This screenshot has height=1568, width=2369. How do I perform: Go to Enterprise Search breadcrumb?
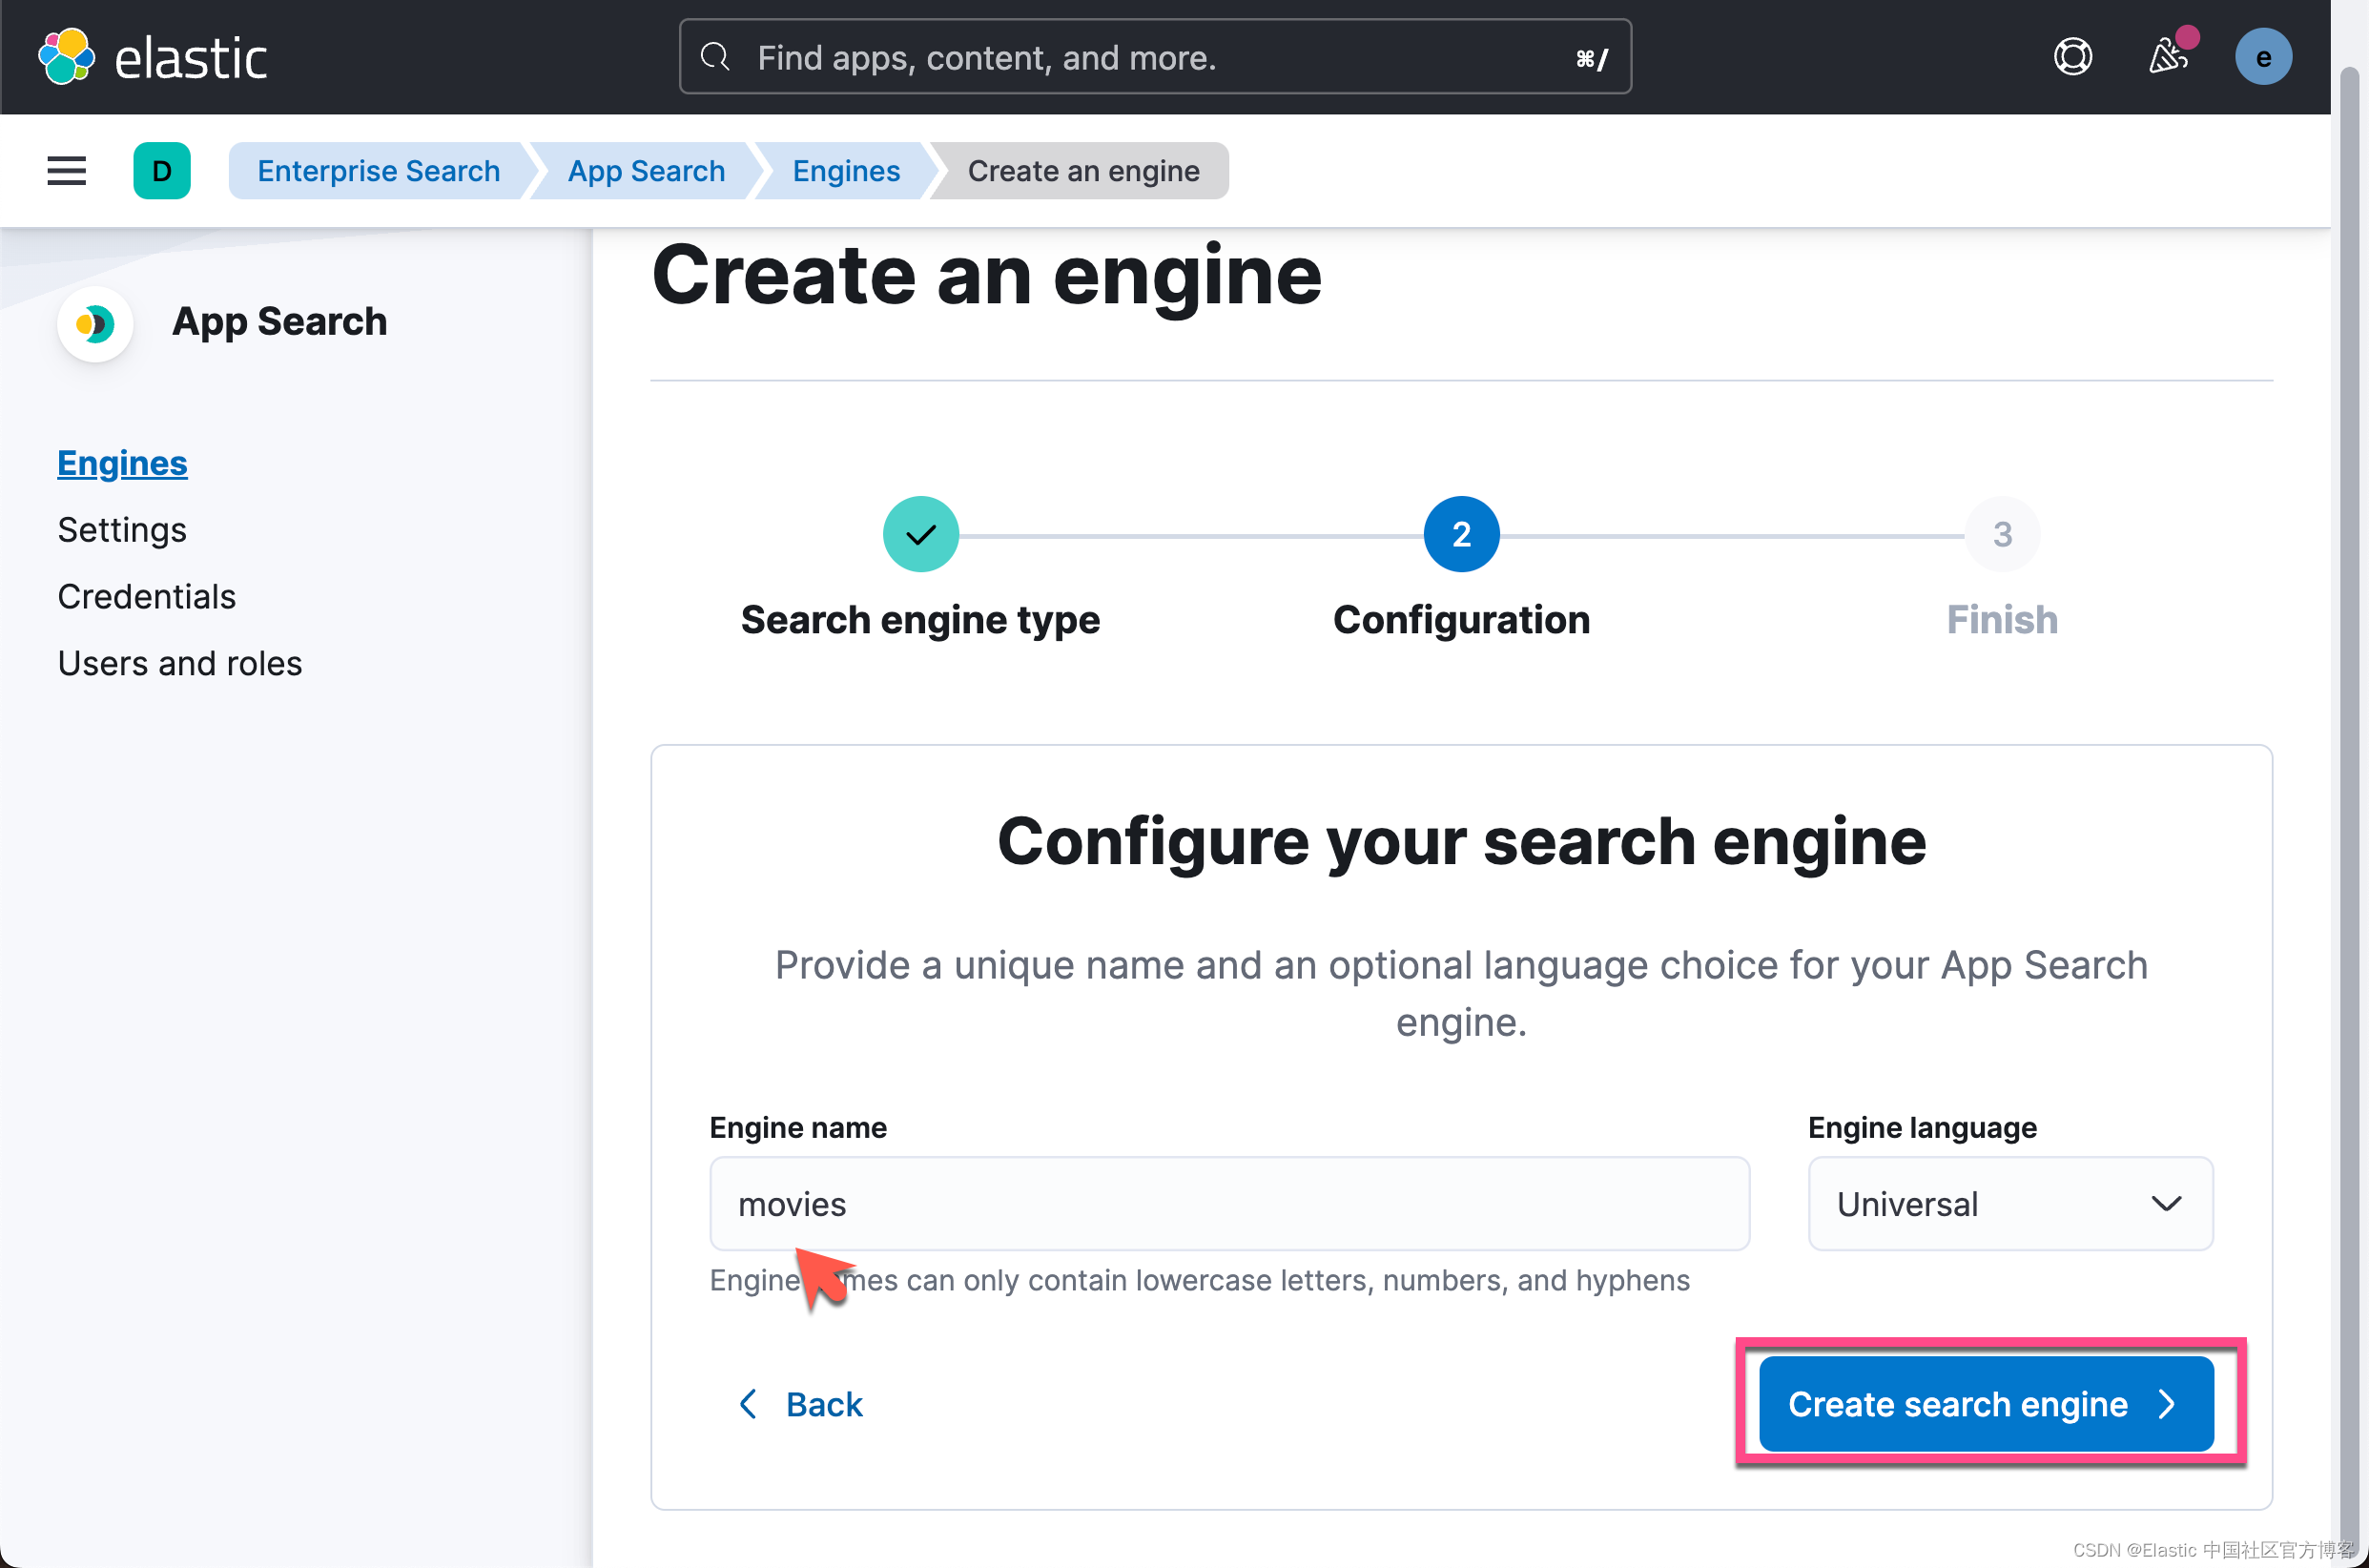coord(378,171)
